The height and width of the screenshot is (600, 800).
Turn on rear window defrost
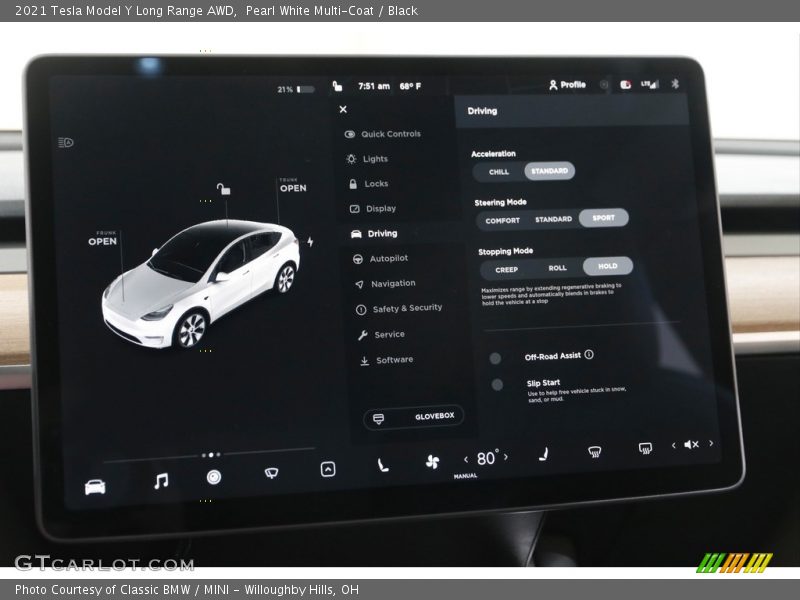645,448
